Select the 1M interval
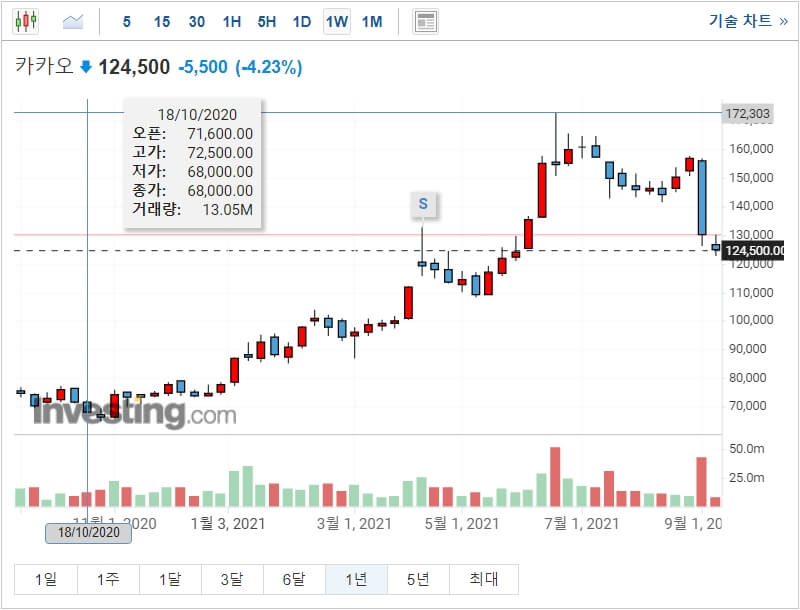The width and height of the screenshot is (800, 610). [372, 22]
